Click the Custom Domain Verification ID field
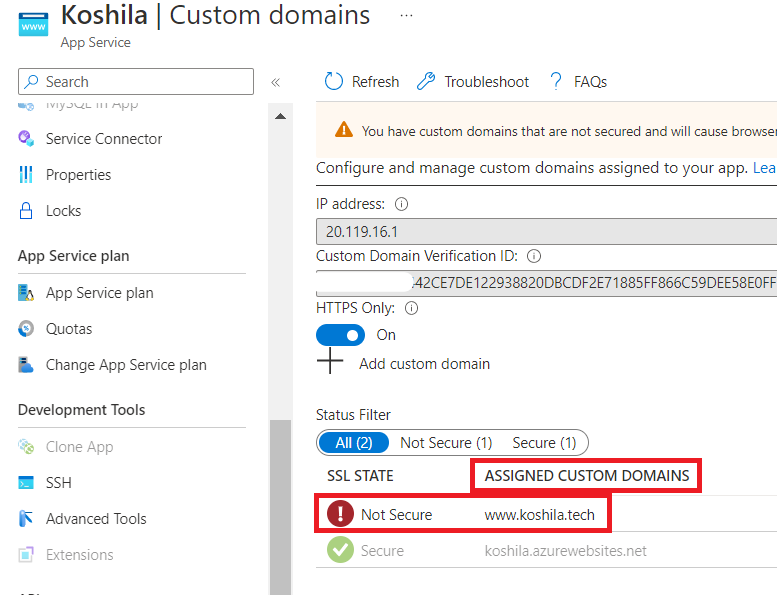The image size is (777, 595). pyautogui.click(x=547, y=283)
